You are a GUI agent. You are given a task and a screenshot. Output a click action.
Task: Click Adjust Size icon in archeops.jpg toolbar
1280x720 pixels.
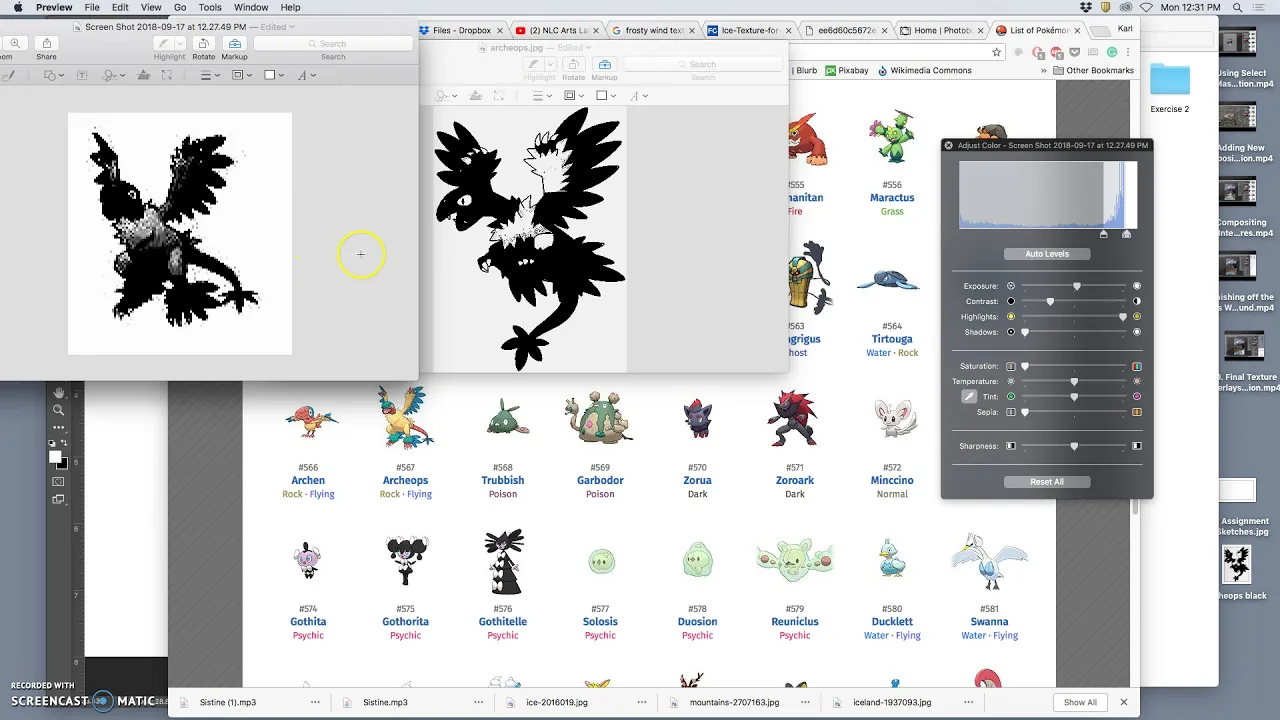[498, 96]
